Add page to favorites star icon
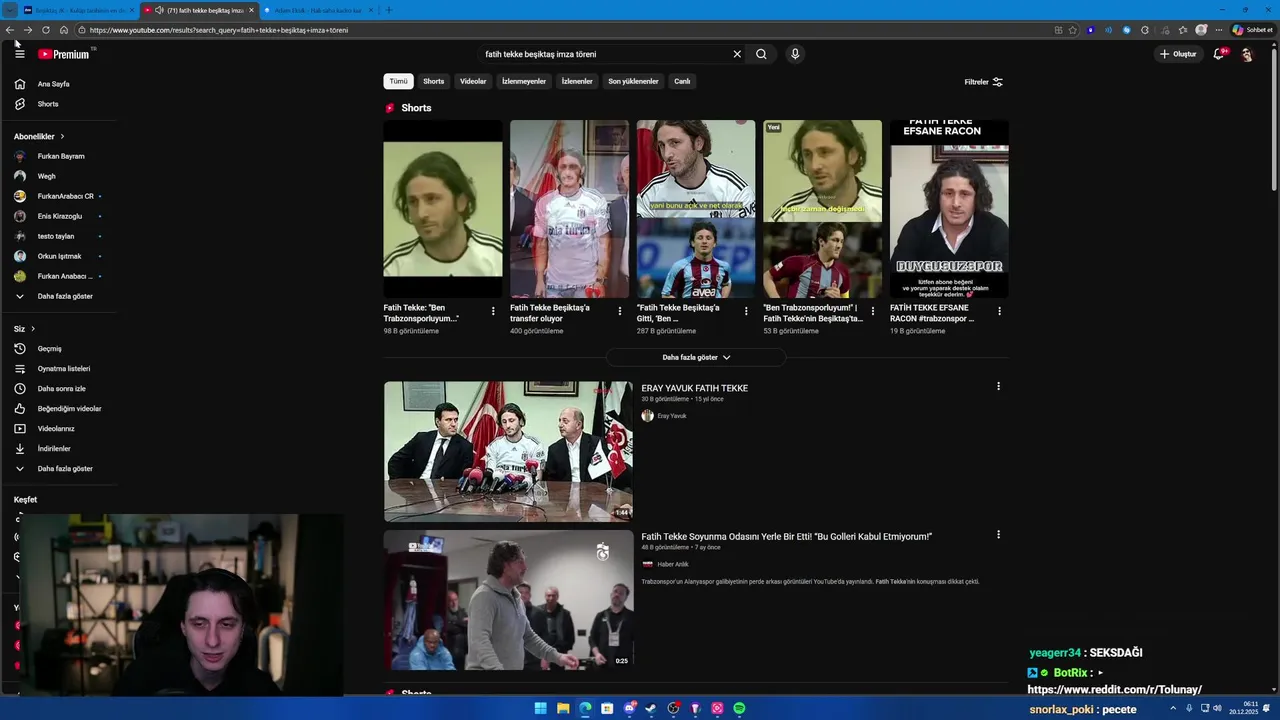The image size is (1280, 720). click(1073, 30)
